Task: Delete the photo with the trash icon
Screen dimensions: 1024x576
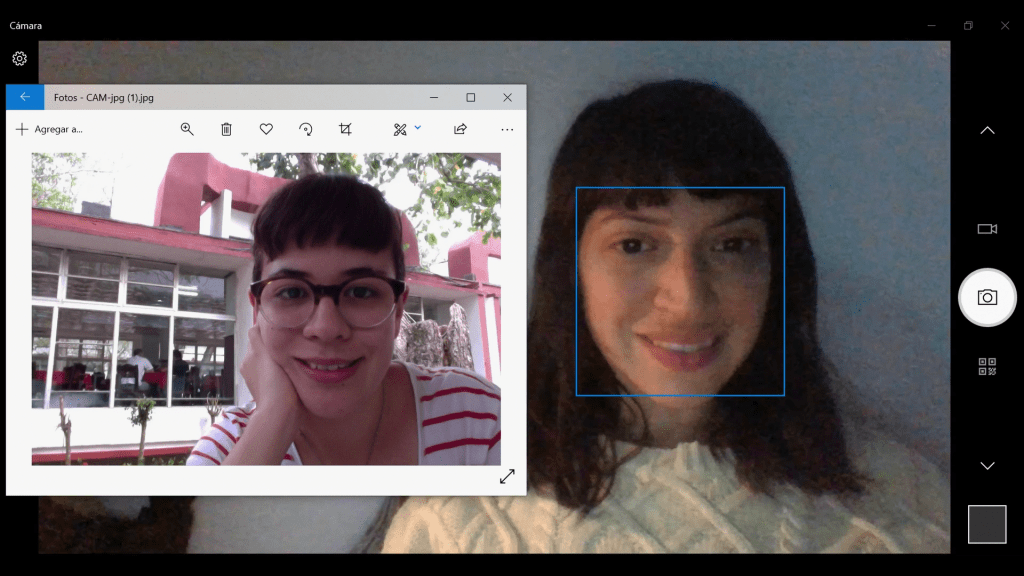Action: coord(226,129)
